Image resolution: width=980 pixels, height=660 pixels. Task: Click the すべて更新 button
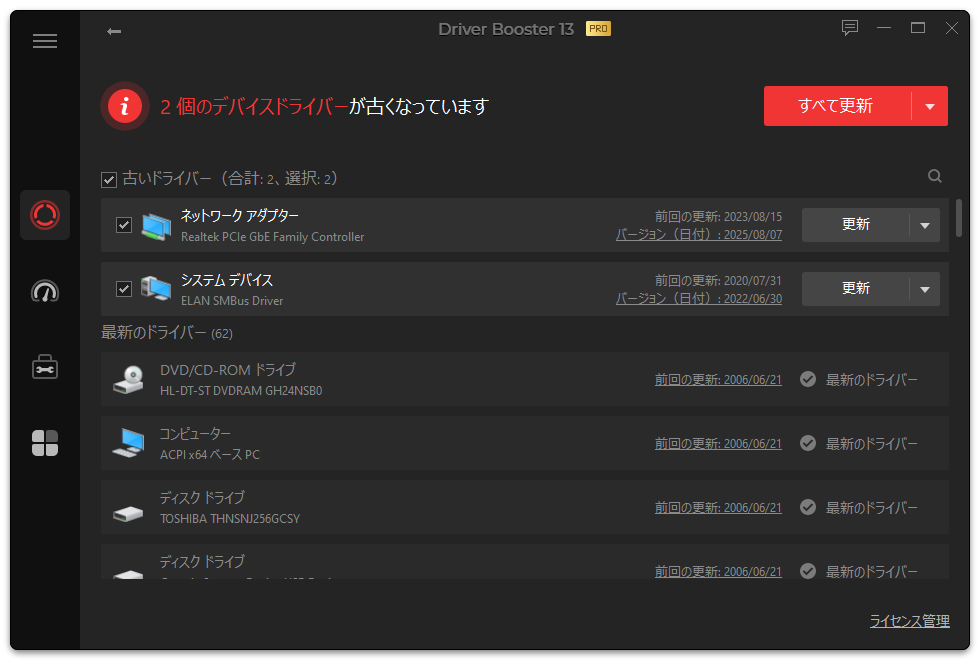pos(836,106)
